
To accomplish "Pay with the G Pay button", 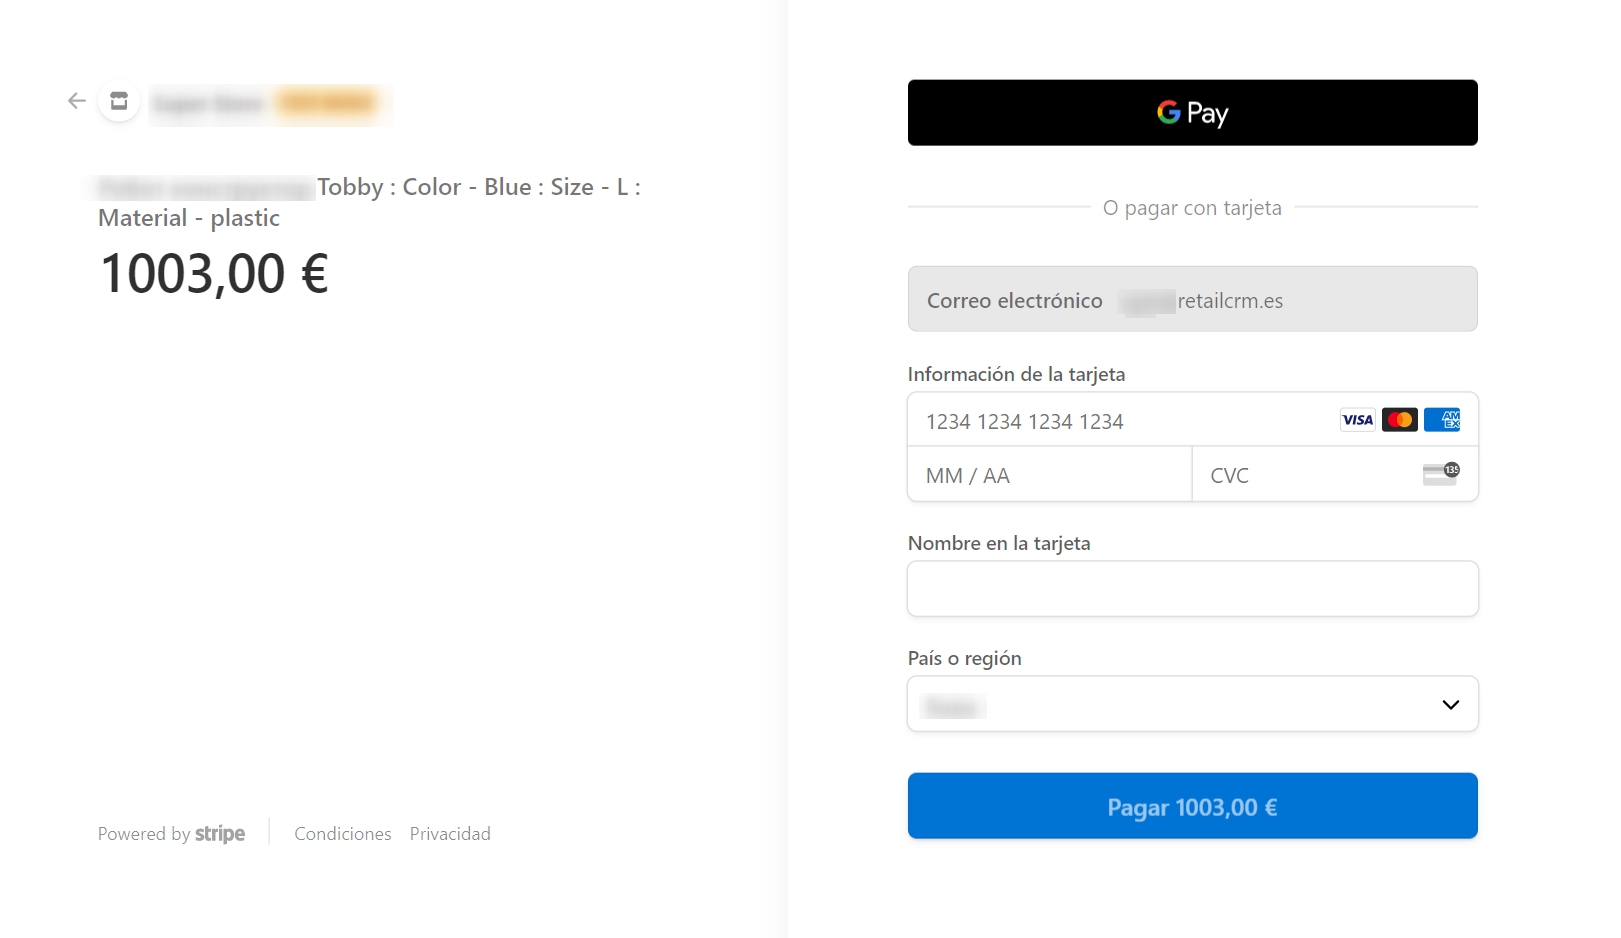I will click(1192, 113).
